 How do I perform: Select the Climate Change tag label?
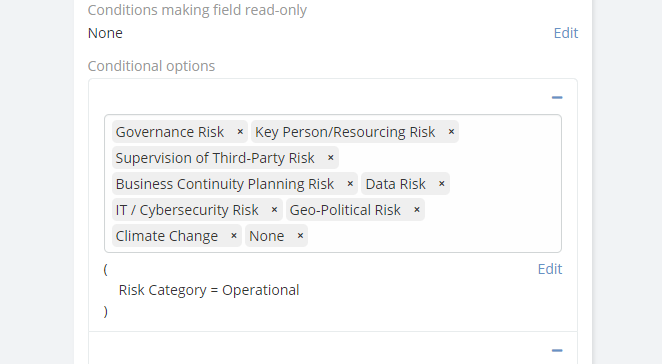(x=167, y=236)
